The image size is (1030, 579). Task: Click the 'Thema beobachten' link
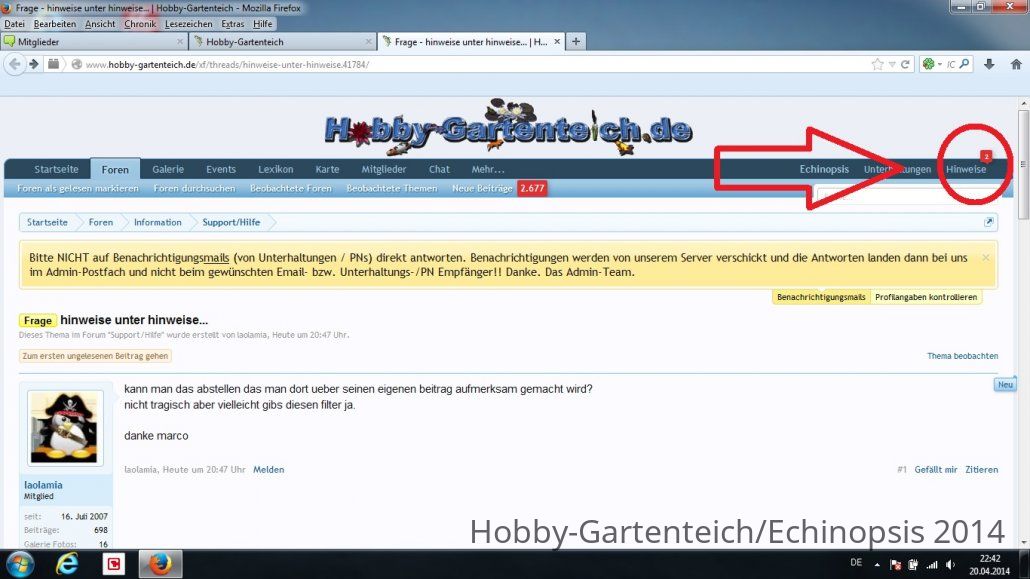pyautogui.click(x=962, y=356)
